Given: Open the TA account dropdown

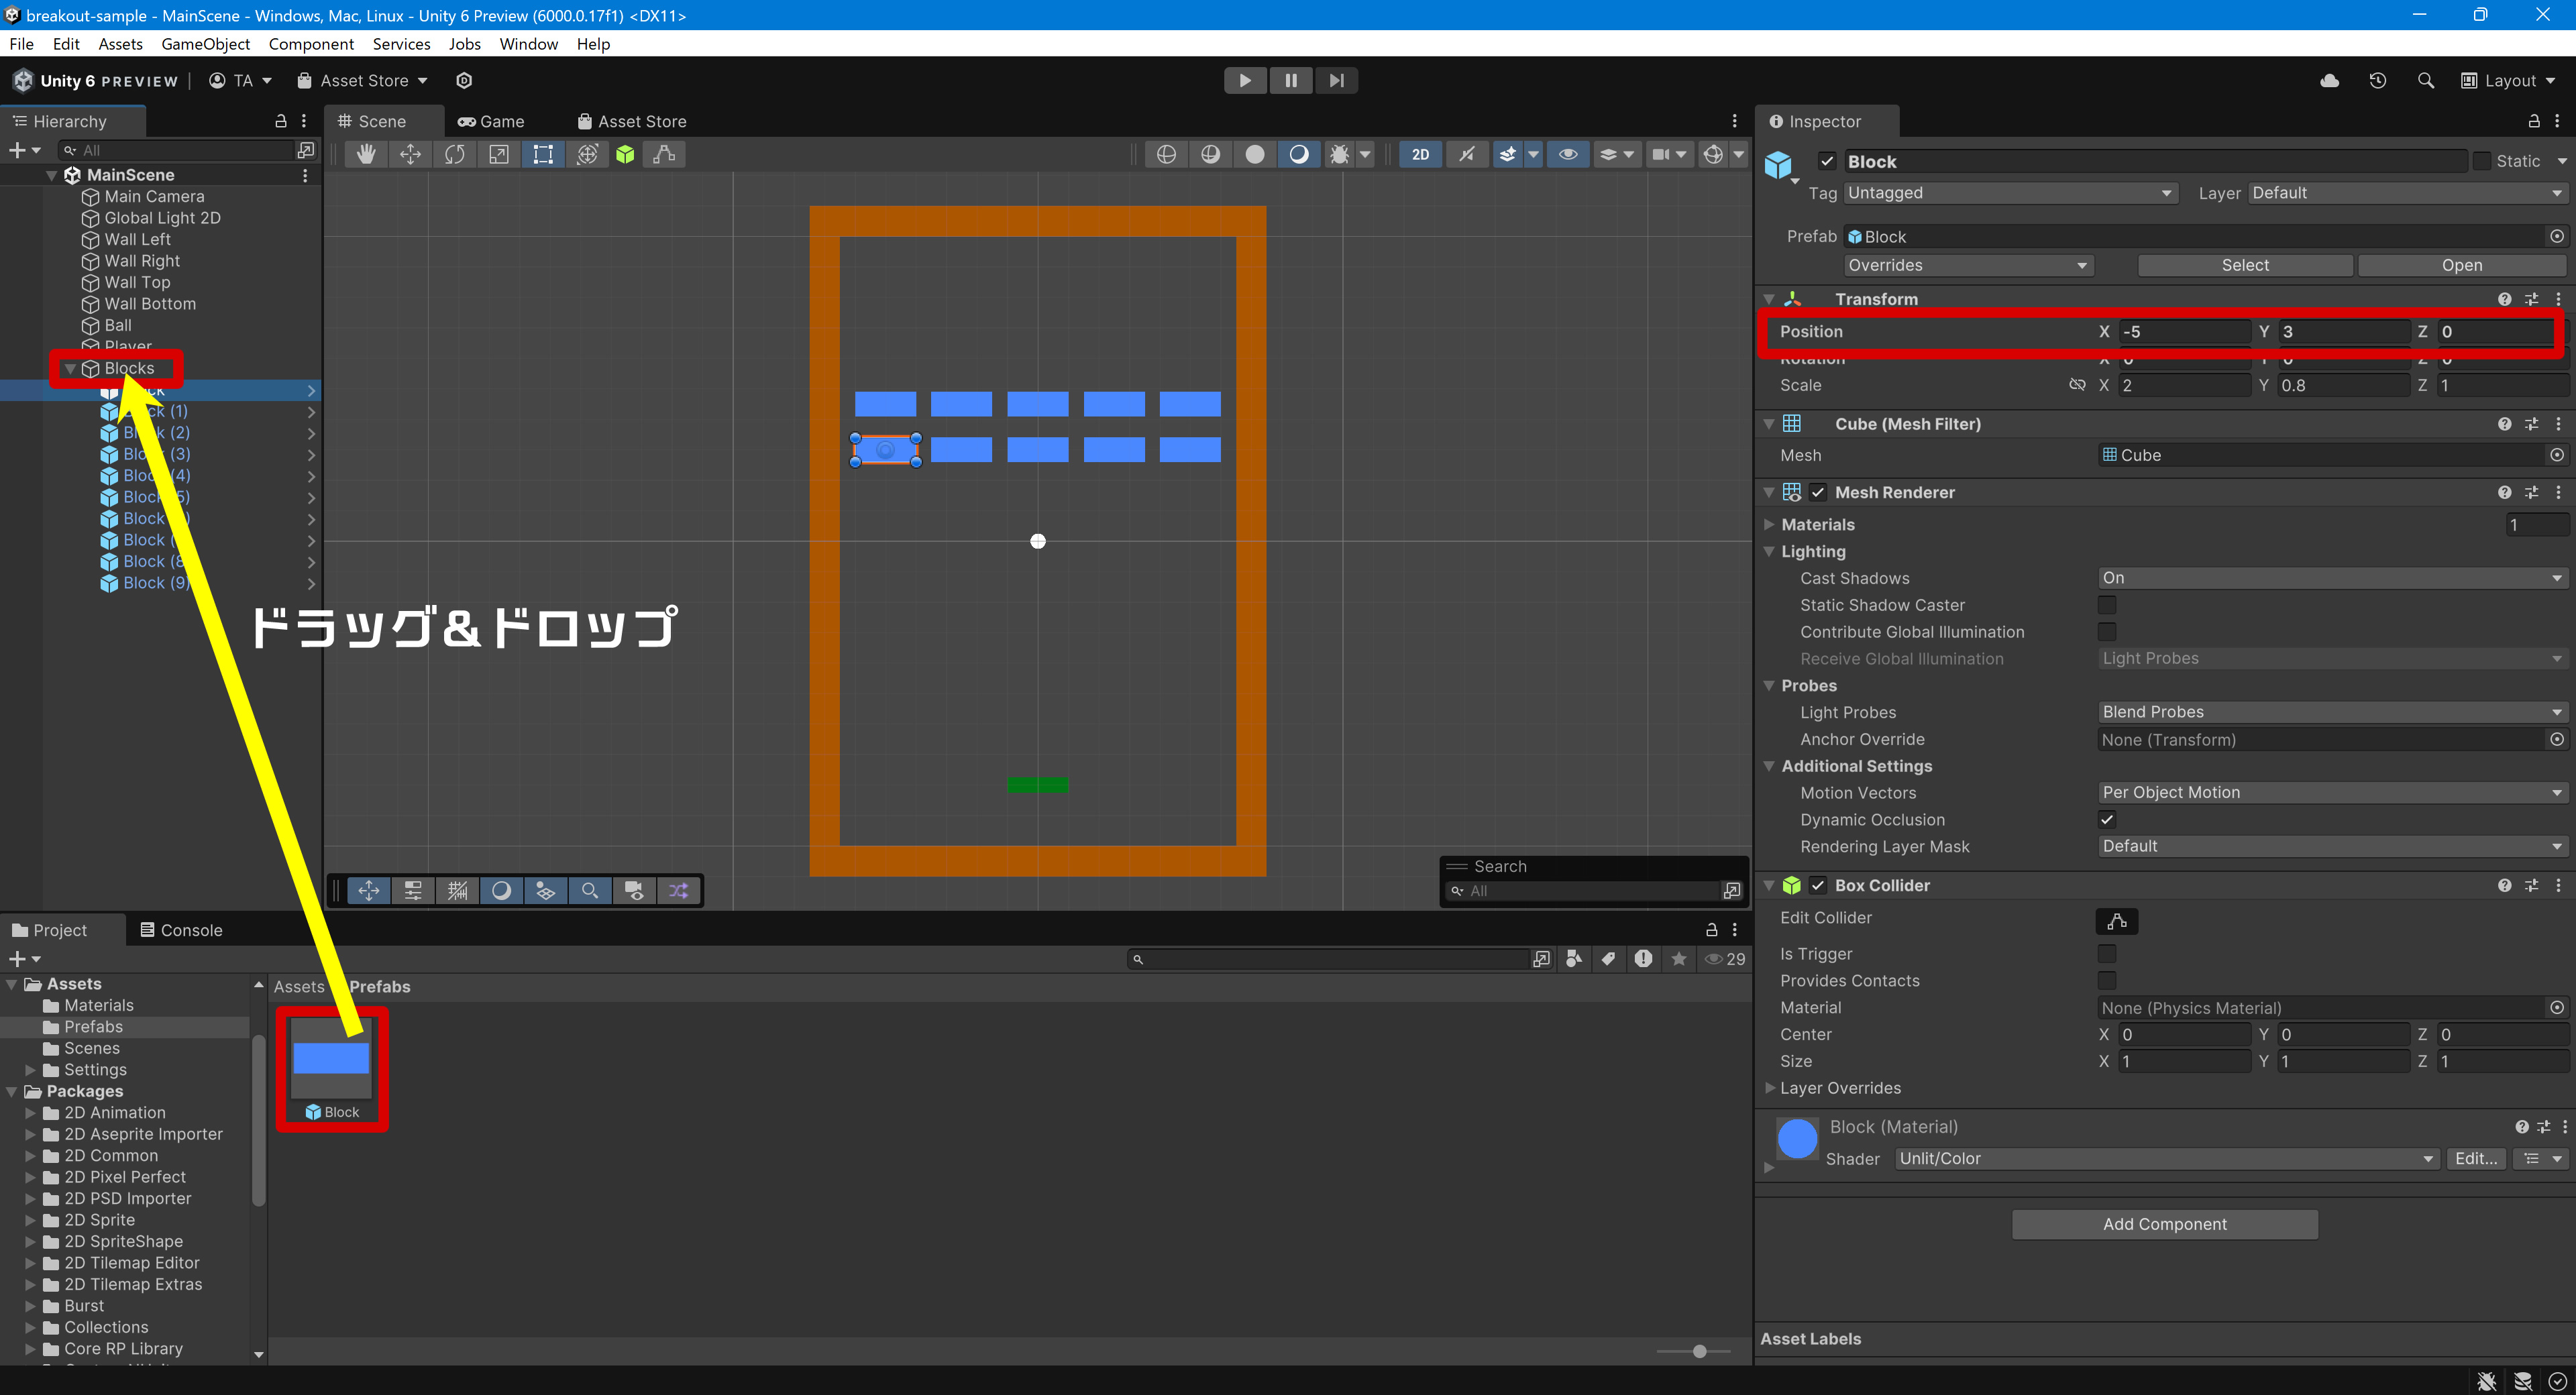Looking at the screenshot, I should [240, 80].
